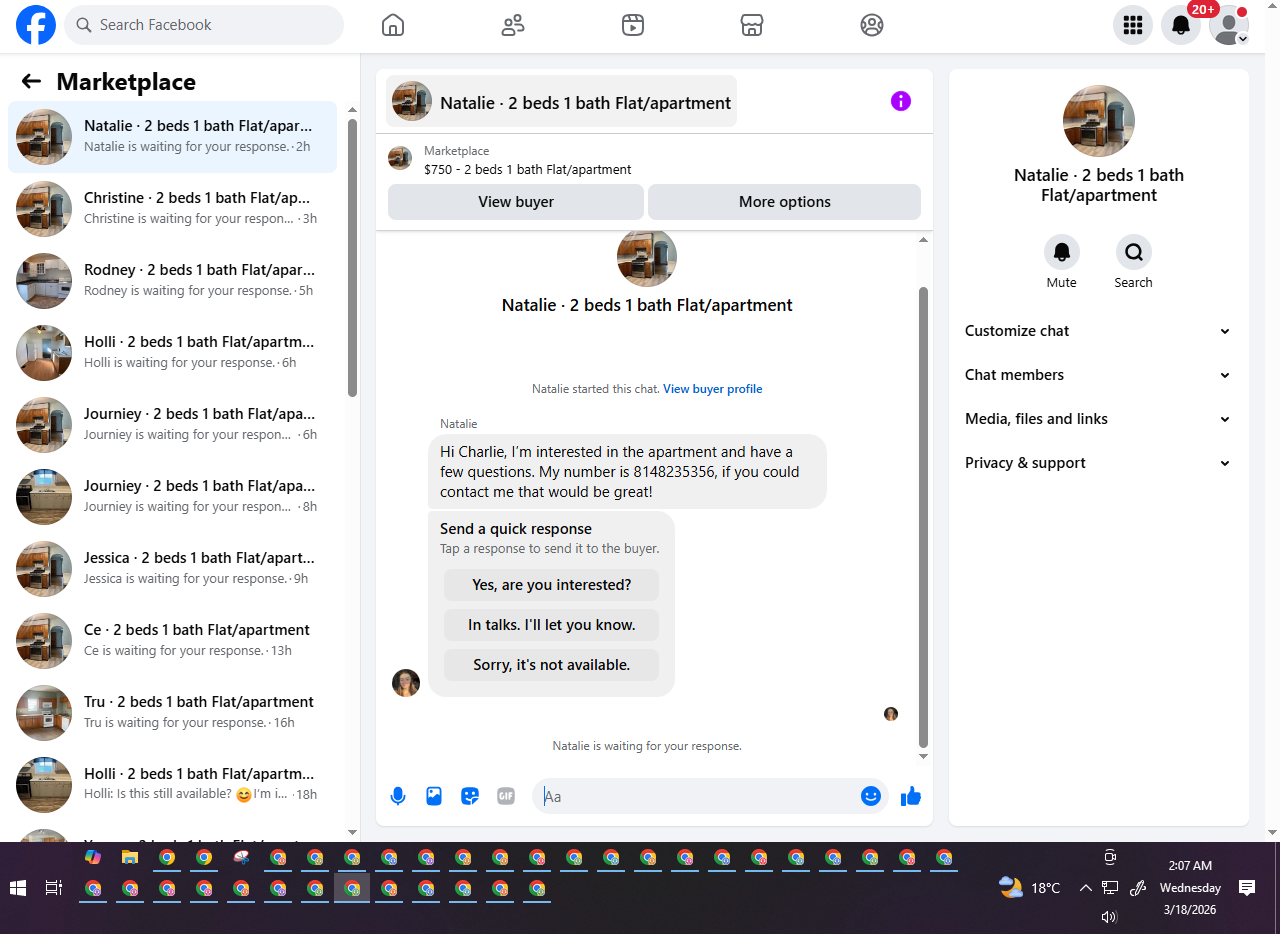Image resolution: width=1280 pixels, height=934 pixels.
Task: Open the account profile dropdown
Action: click(x=1229, y=25)
